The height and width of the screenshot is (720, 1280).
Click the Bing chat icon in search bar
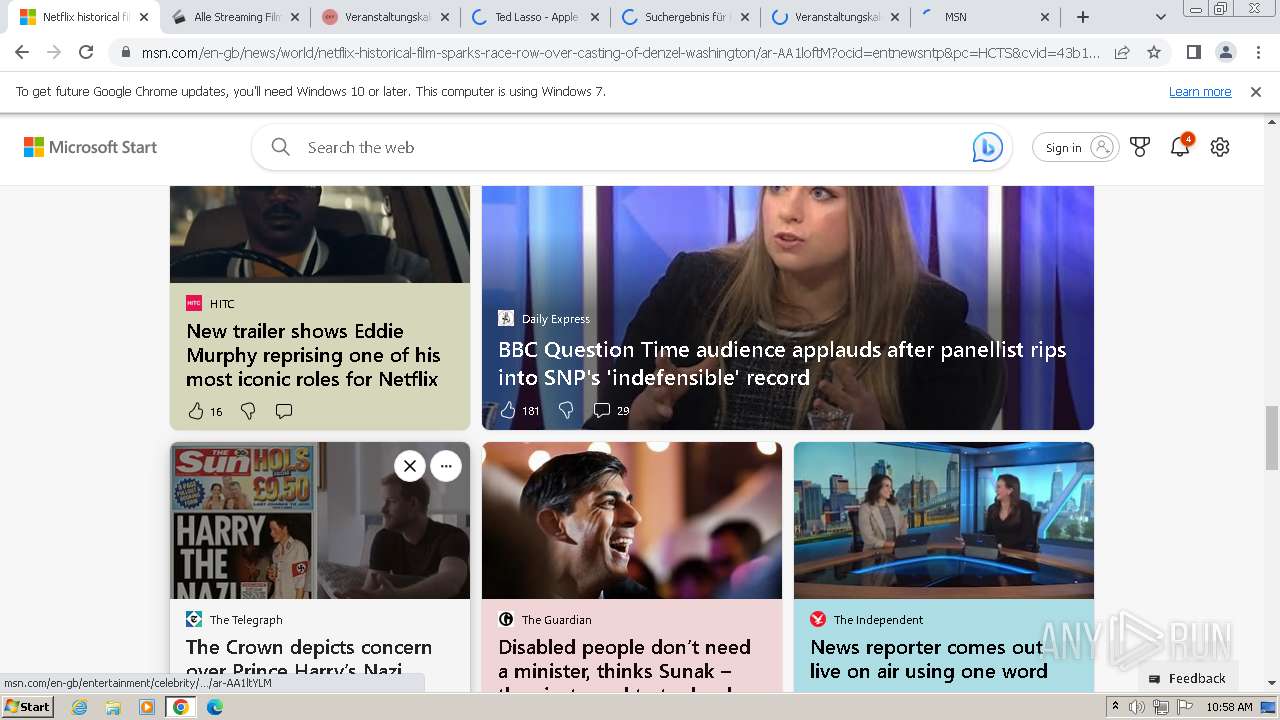(x=987, y=147)
